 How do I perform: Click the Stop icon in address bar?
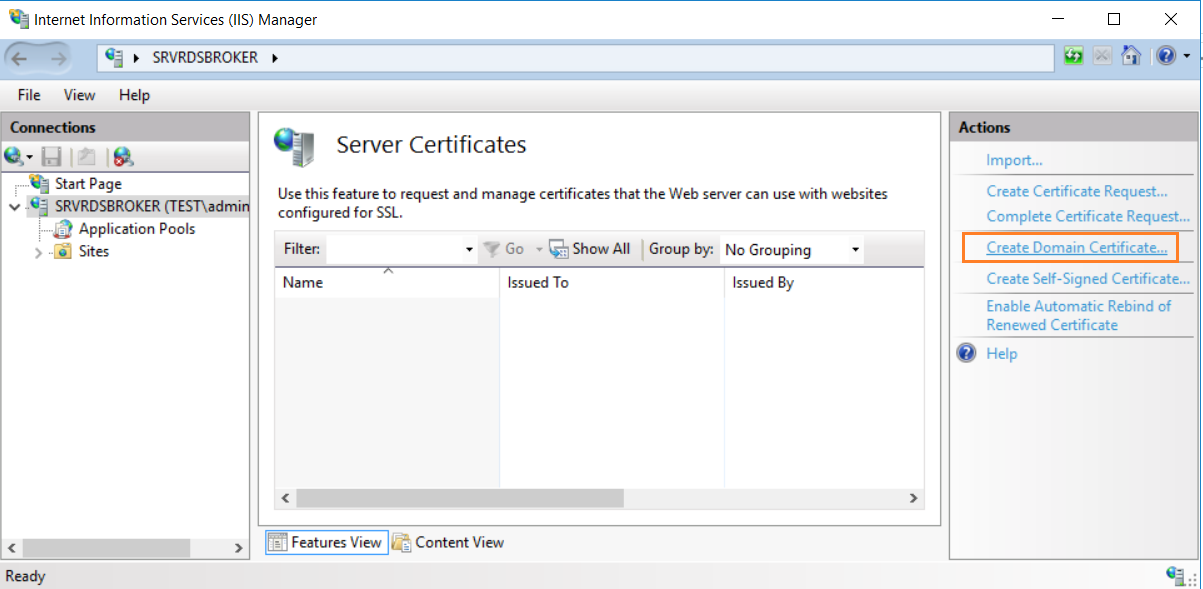[x=1102, y=56]
